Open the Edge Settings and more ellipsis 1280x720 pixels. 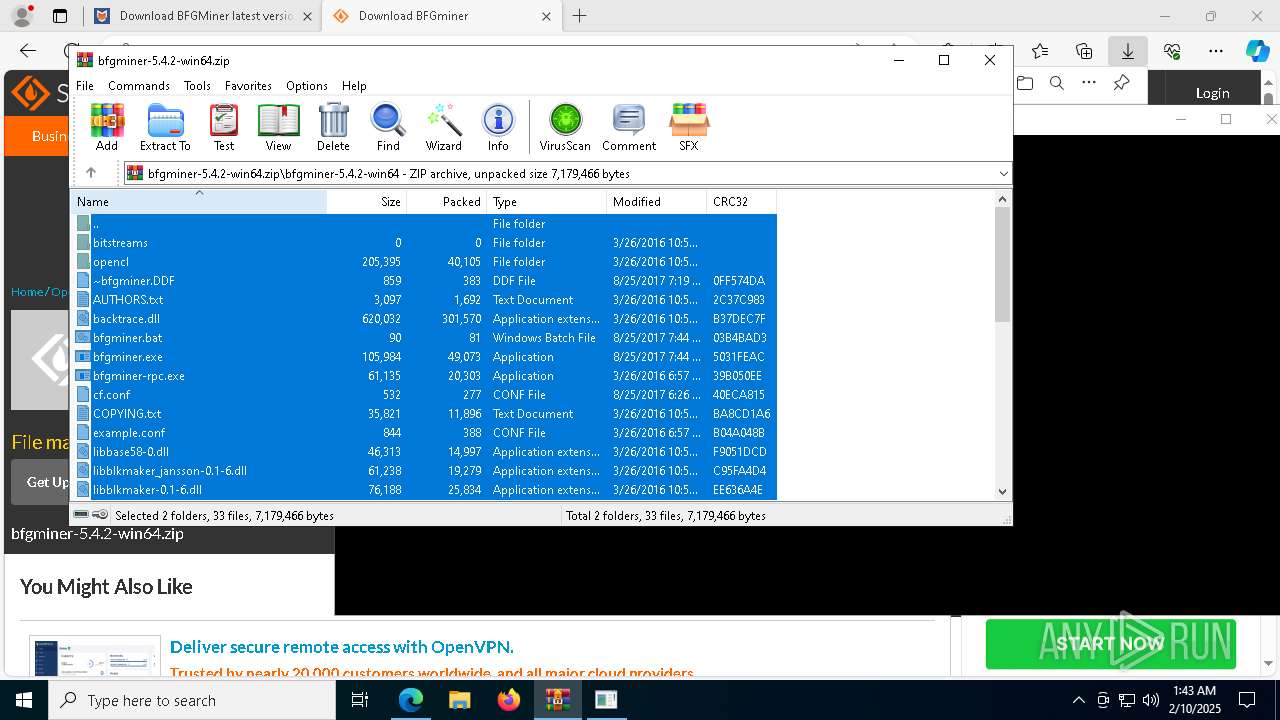point(1216,51)
